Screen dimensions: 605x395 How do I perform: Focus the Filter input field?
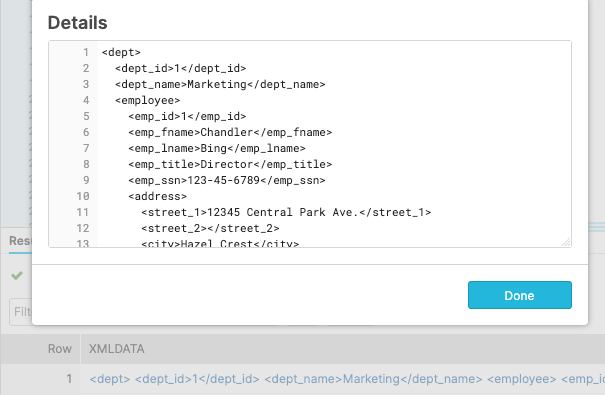(x=21, y=311)
